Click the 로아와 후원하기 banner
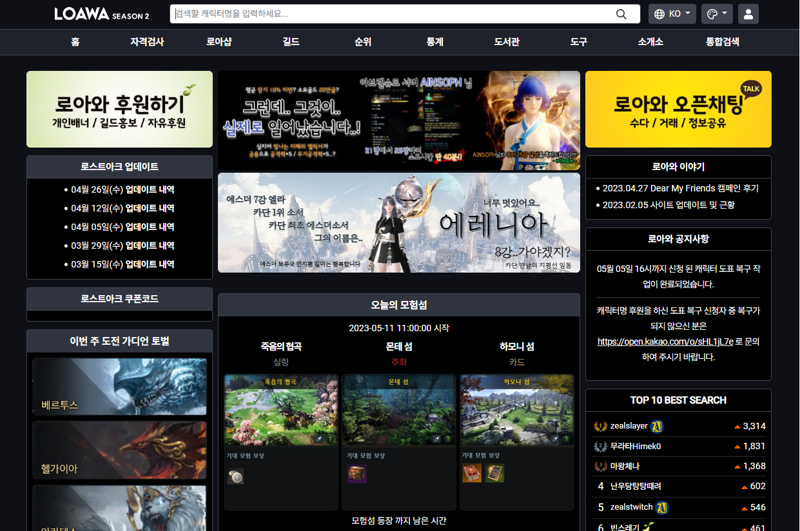The image size is (800, 531). [119, 109]
